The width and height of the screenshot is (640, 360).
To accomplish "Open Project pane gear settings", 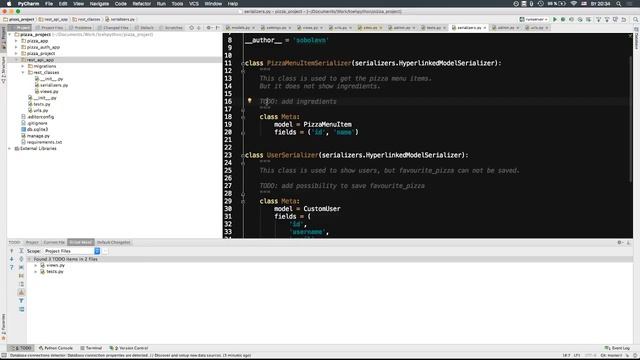I will pyautogui.click(x=209, y=28).
